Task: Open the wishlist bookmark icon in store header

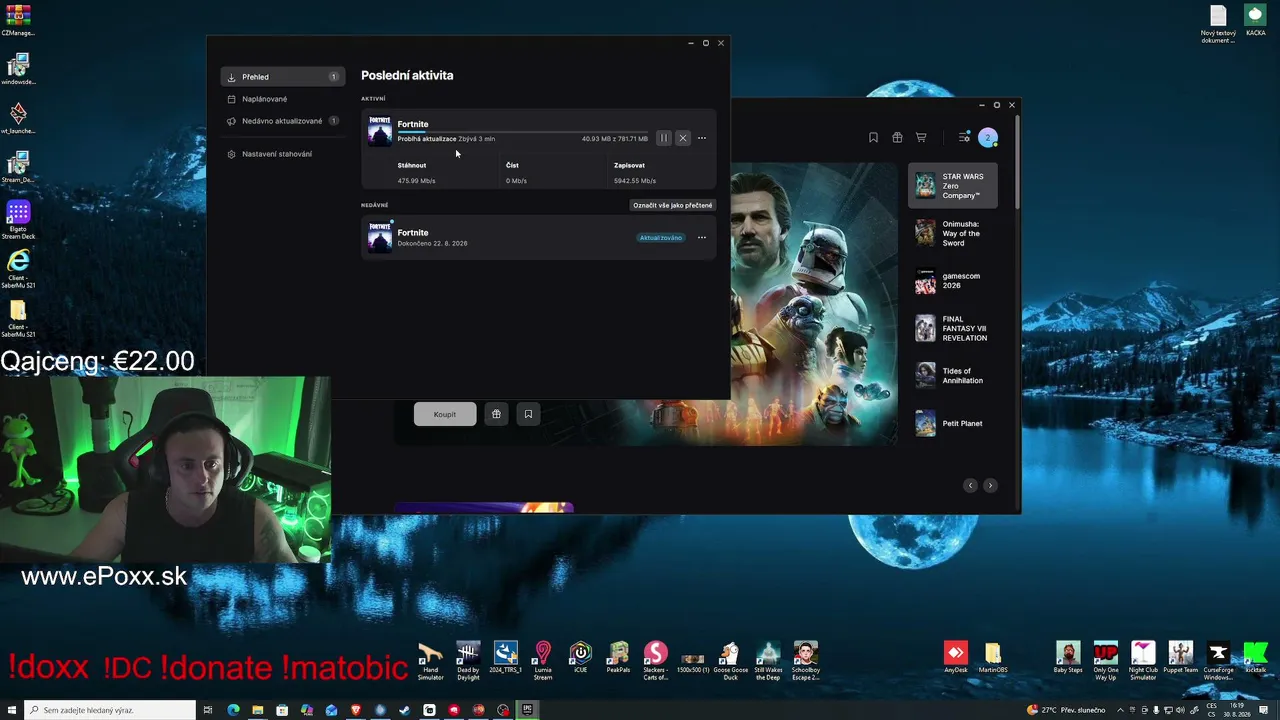Action: pyautogui.click(x=873, y=138)
